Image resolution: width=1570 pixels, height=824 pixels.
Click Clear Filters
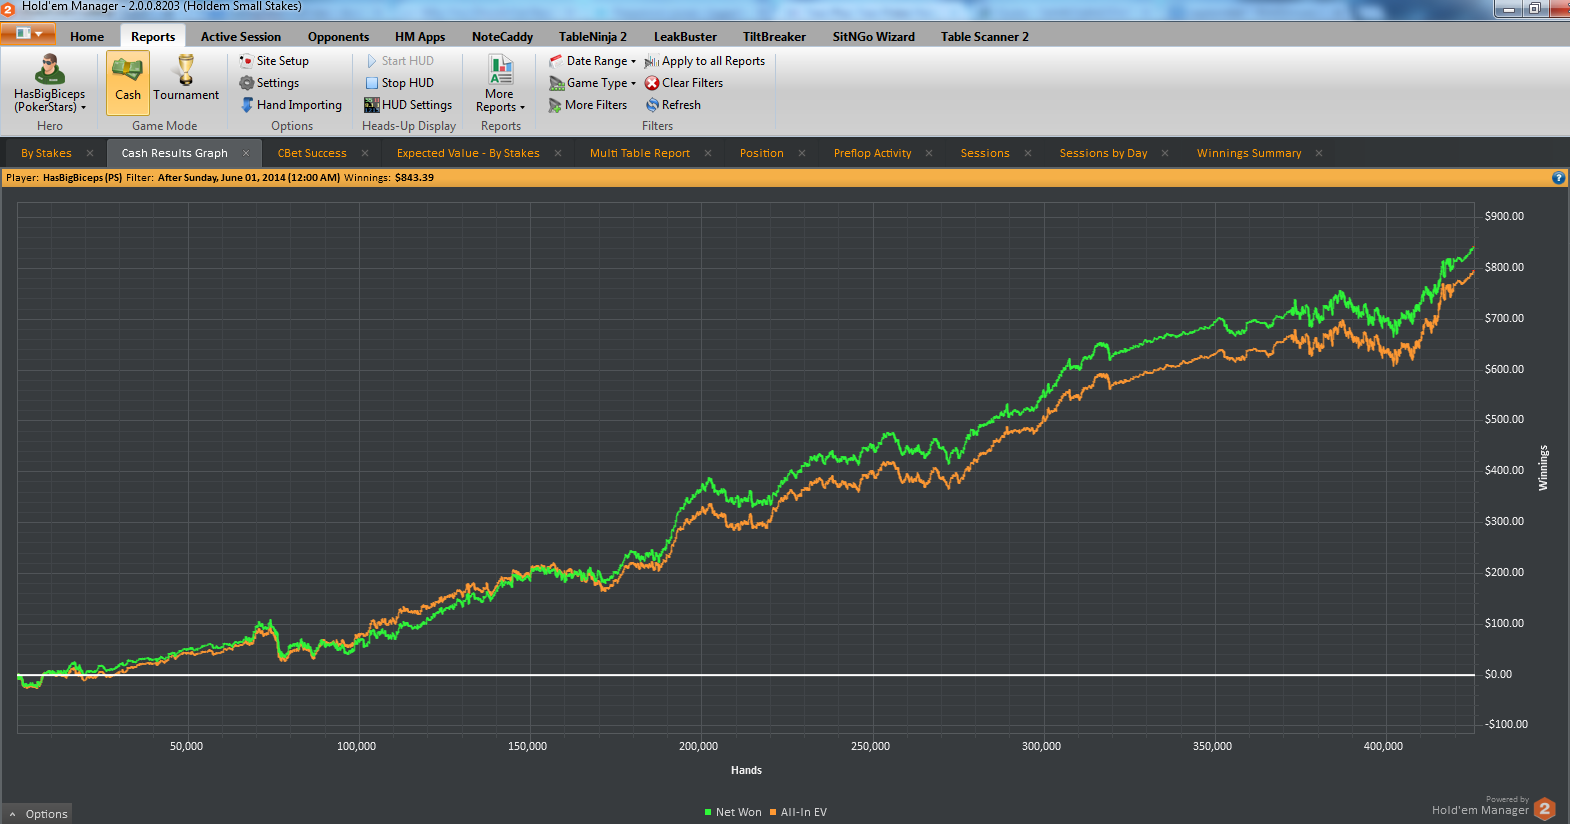click(684, 83)
